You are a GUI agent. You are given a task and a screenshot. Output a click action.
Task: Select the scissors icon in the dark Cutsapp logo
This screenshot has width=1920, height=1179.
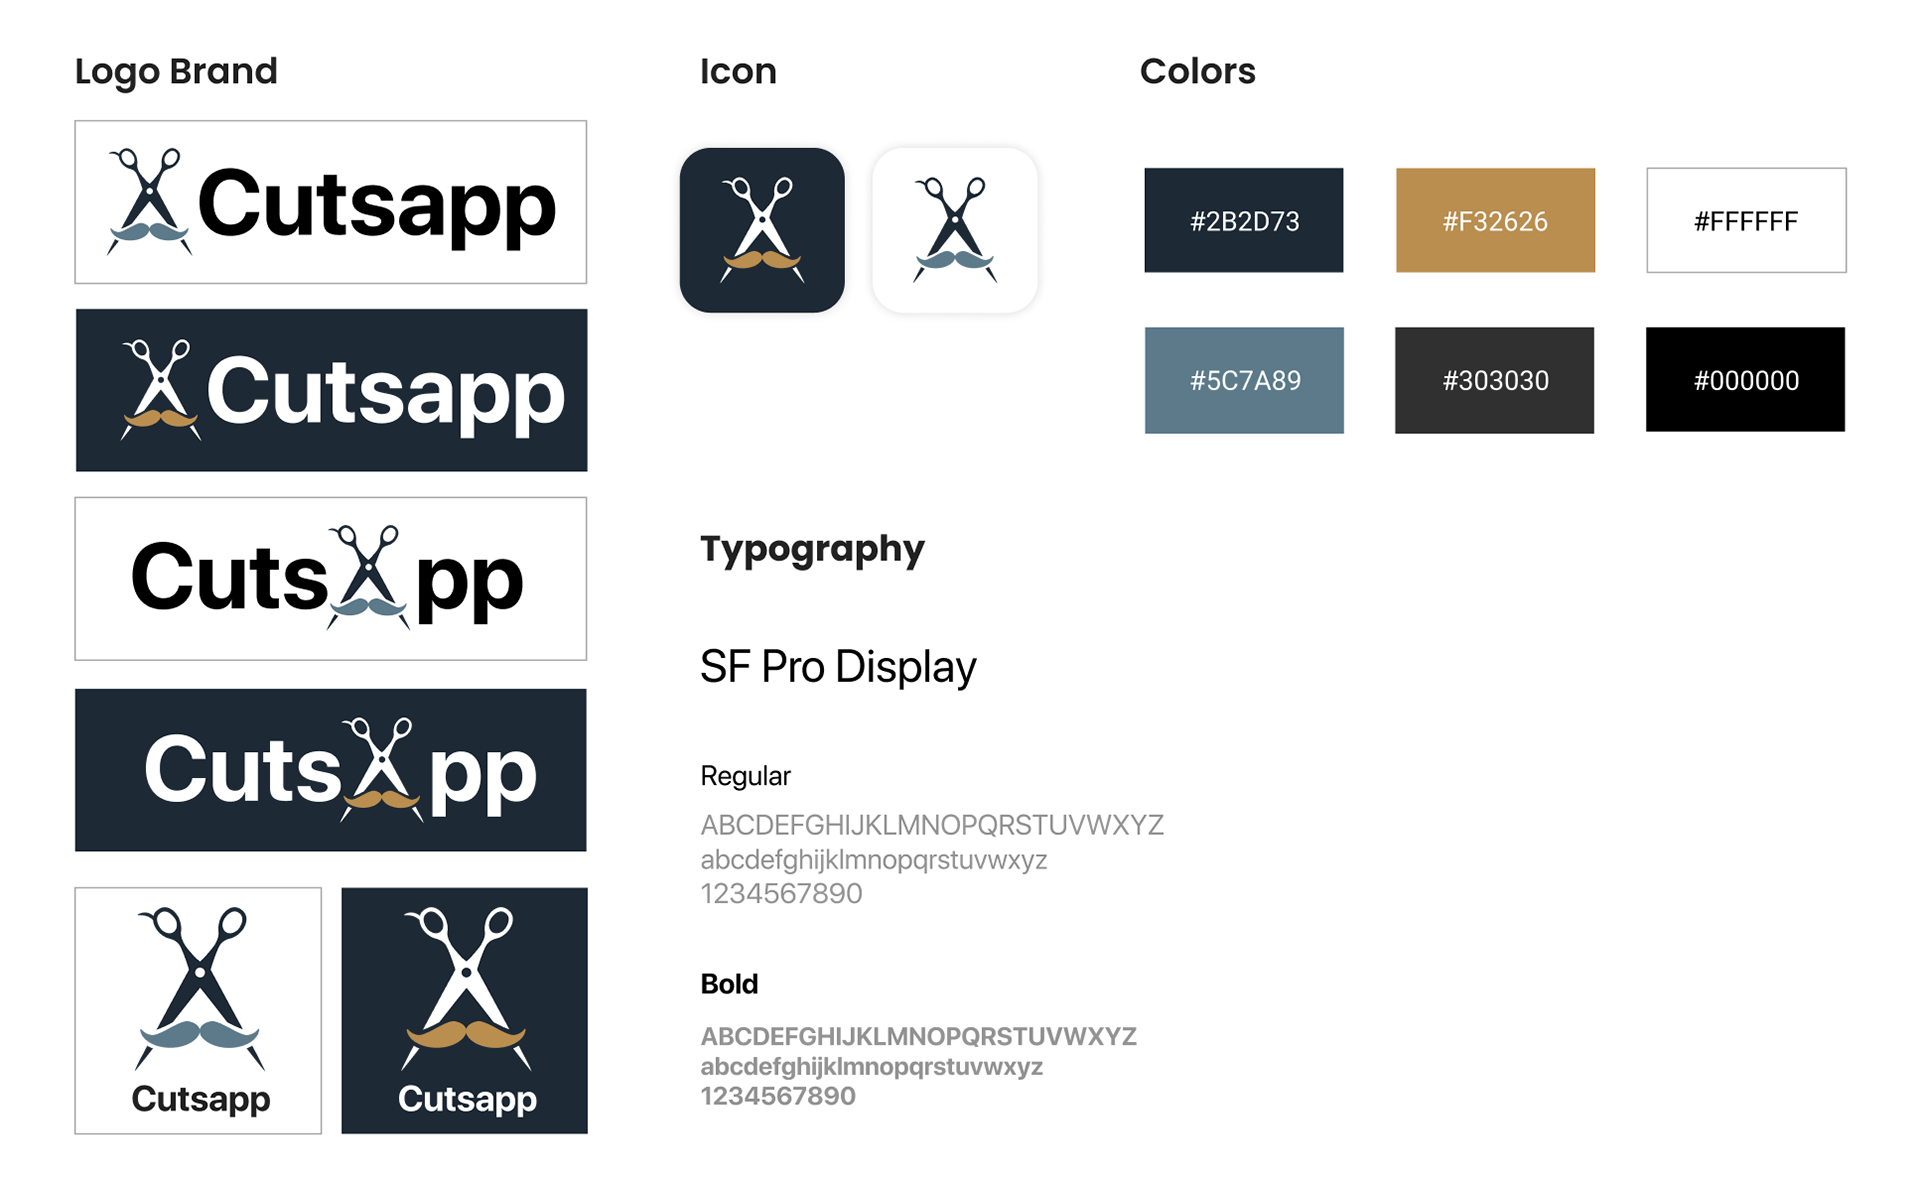tap(160, 390)
